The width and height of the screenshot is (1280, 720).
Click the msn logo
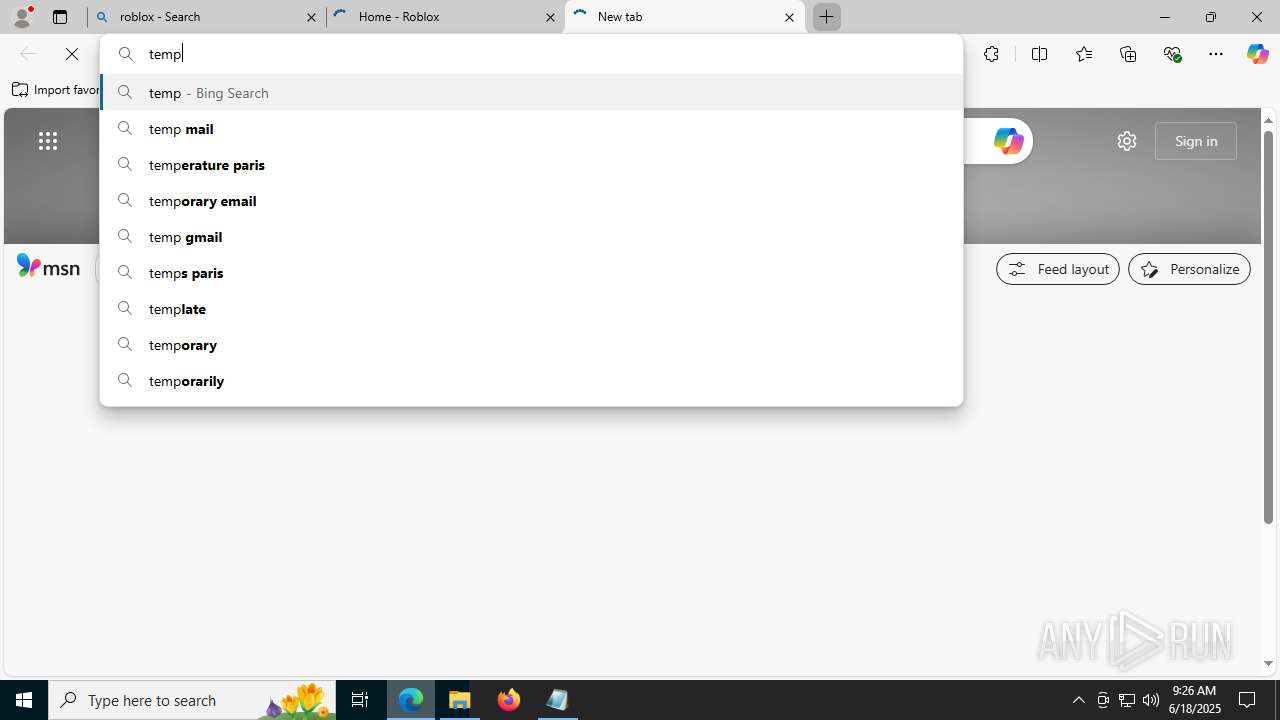(48, 267)
